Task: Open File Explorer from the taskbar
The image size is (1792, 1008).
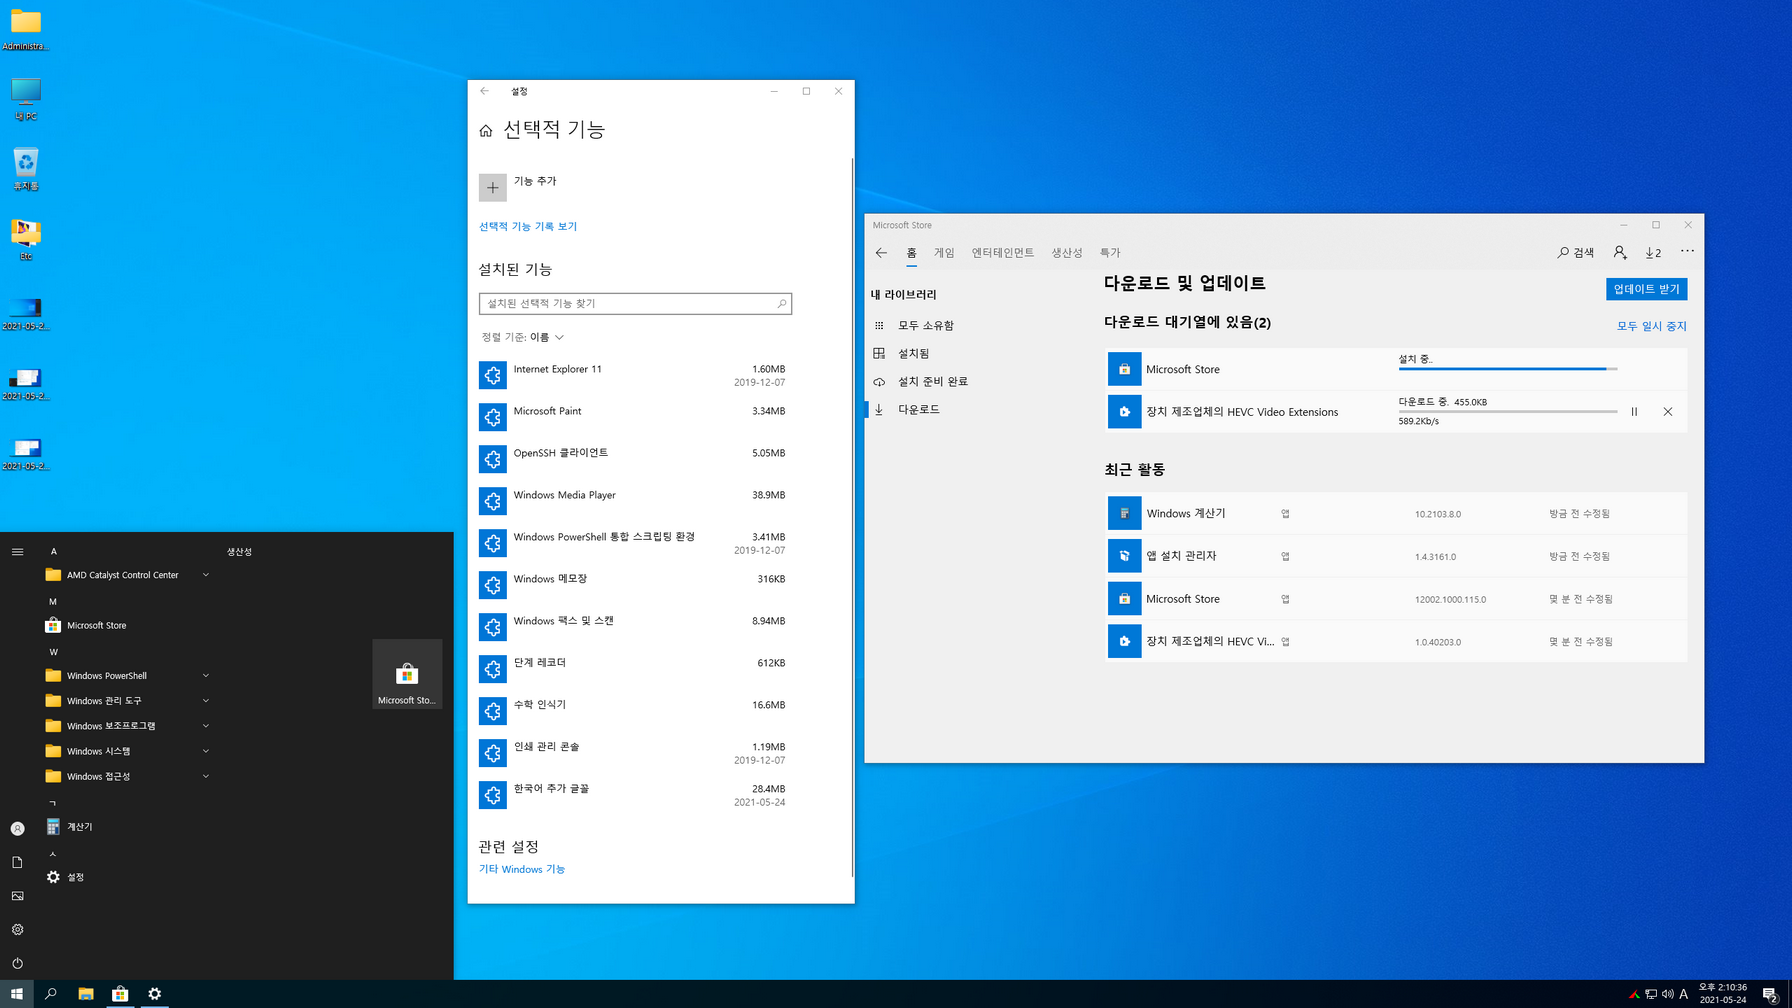Action: tap(86, 994)
